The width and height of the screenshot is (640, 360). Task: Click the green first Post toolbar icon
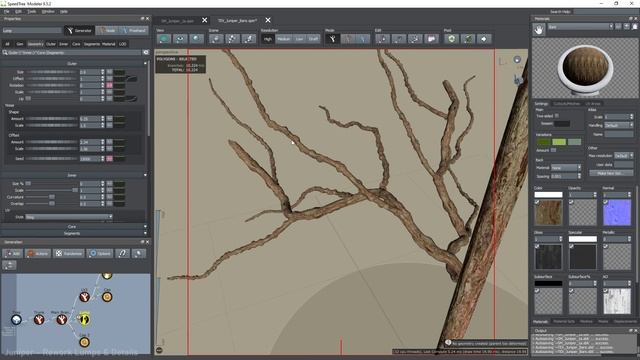pos(451,39)
